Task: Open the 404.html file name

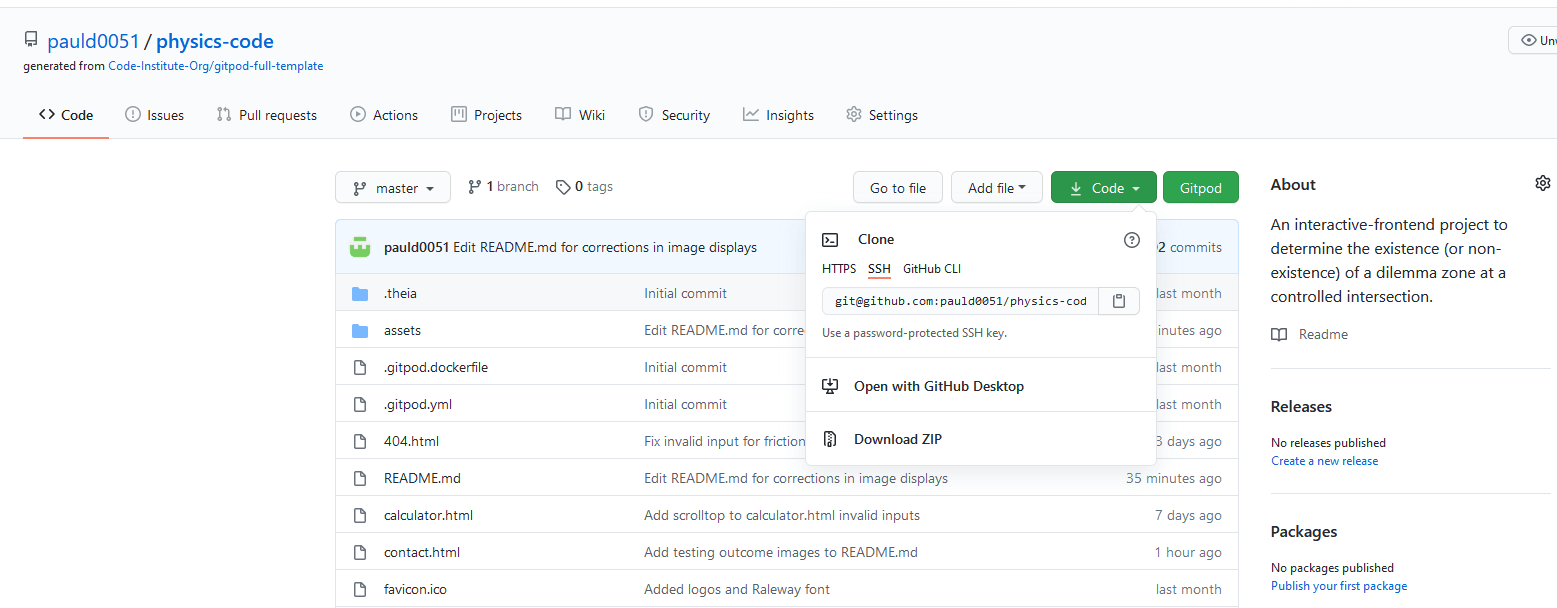Action: (x=411, y=442)
